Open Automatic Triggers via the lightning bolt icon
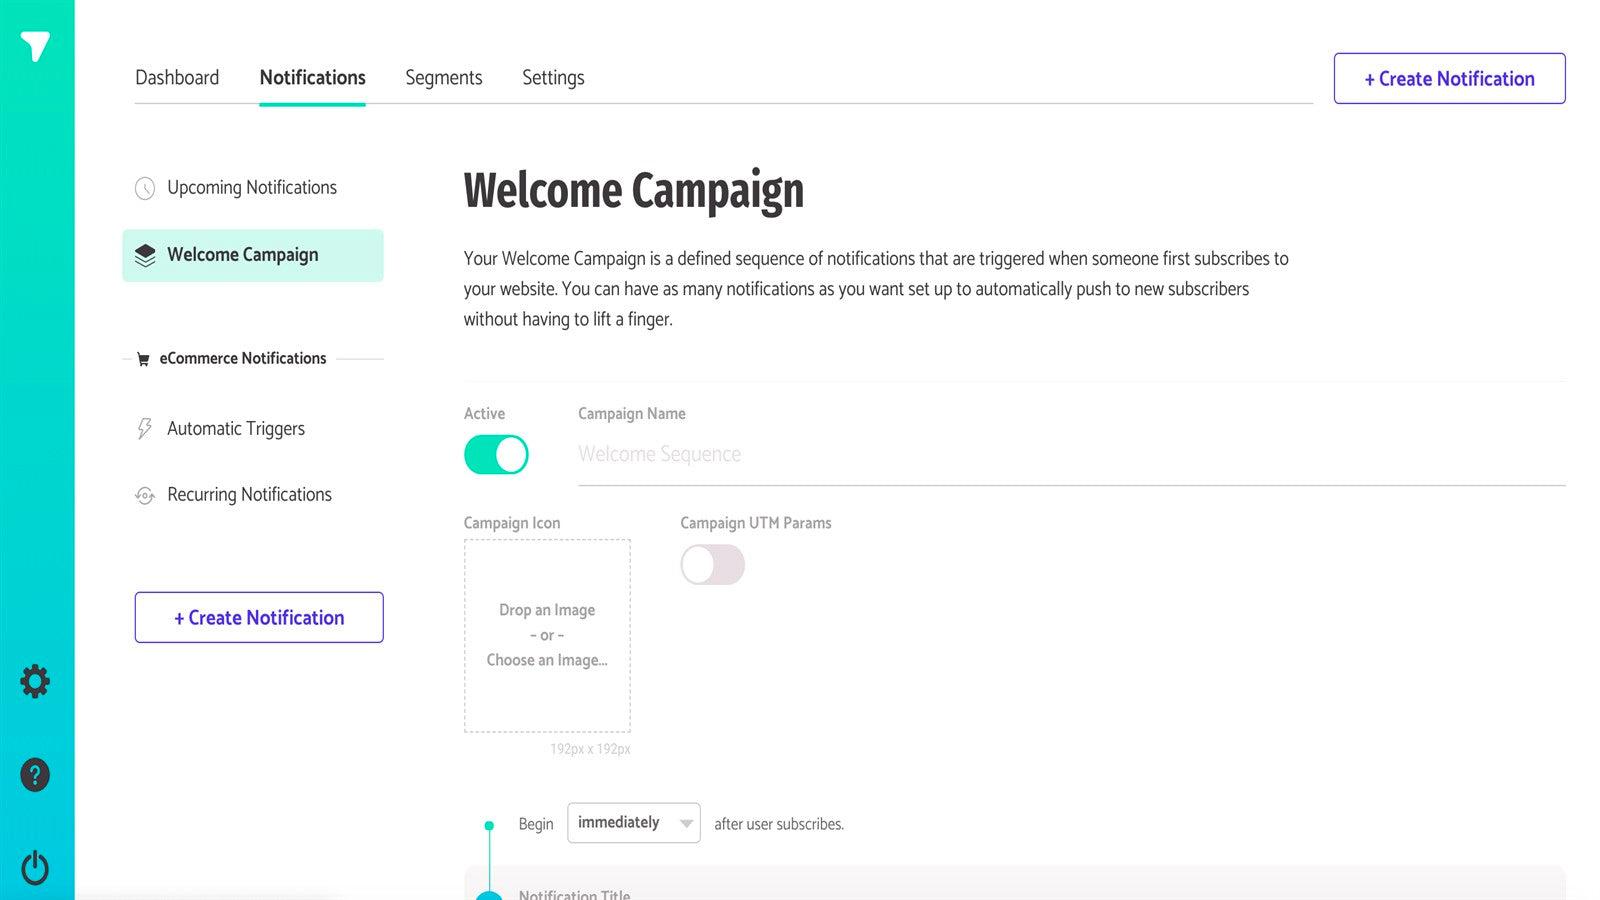1600x900 pixels. click(143, 428)
